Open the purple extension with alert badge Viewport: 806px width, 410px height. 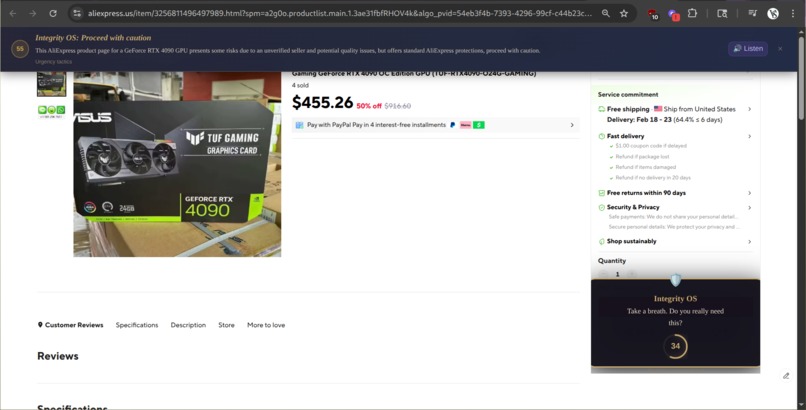pyautogui.click(x=673, y=14)
